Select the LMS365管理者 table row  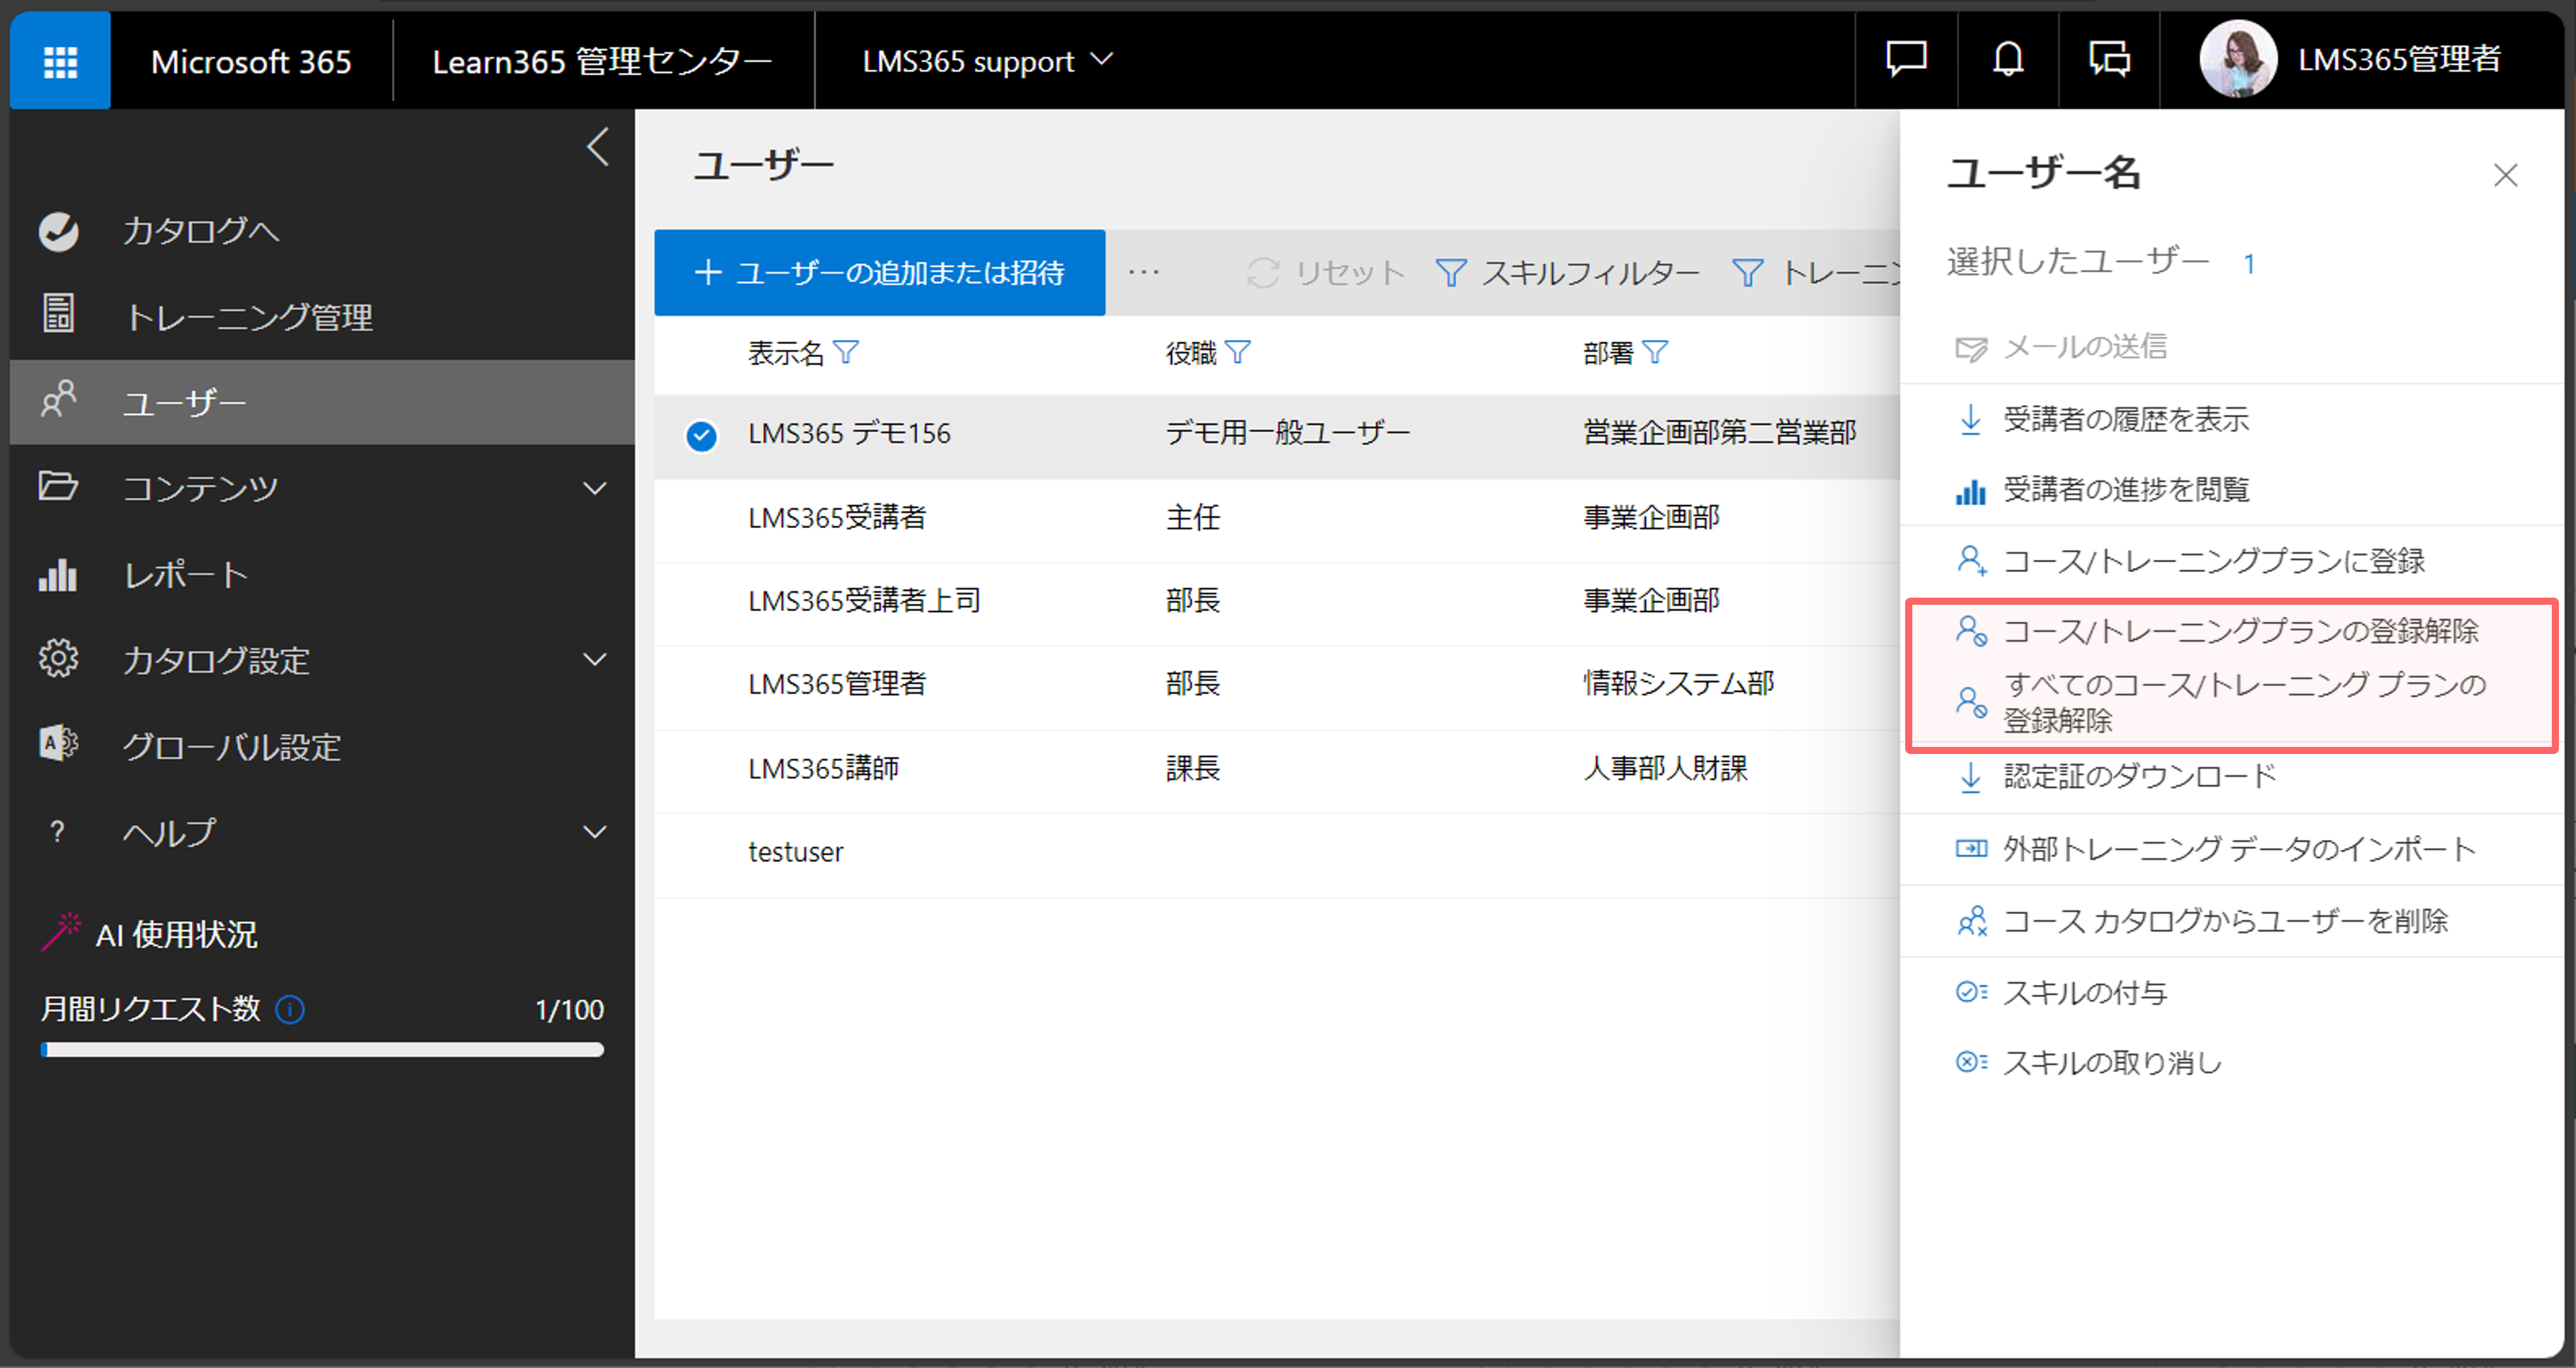coord(1277,684)
